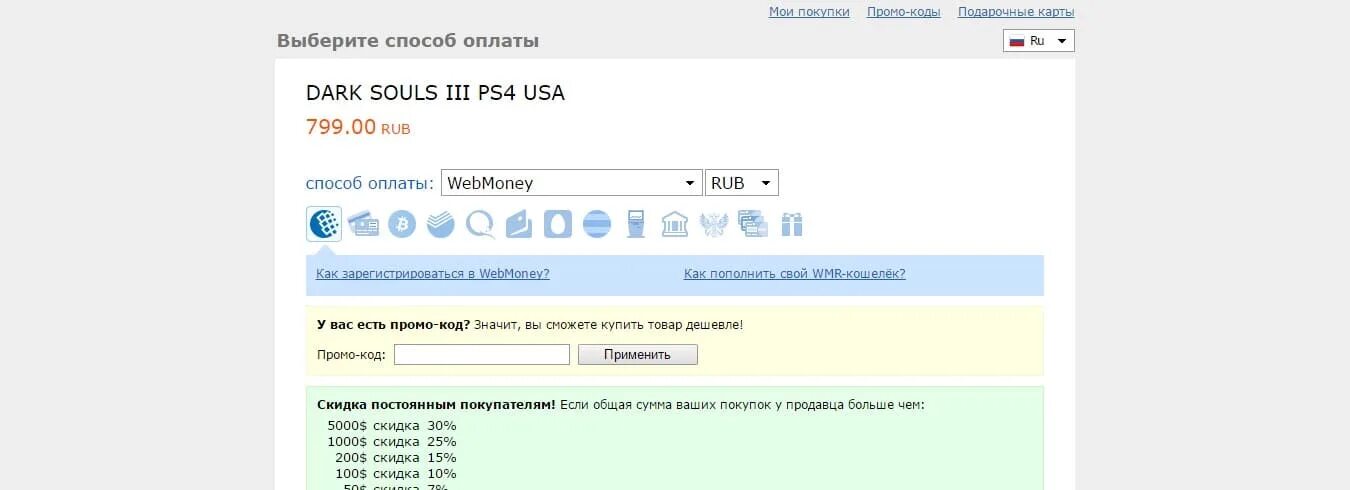
Task: Select the Bitcoin payment icon
Action: (402, 224)
